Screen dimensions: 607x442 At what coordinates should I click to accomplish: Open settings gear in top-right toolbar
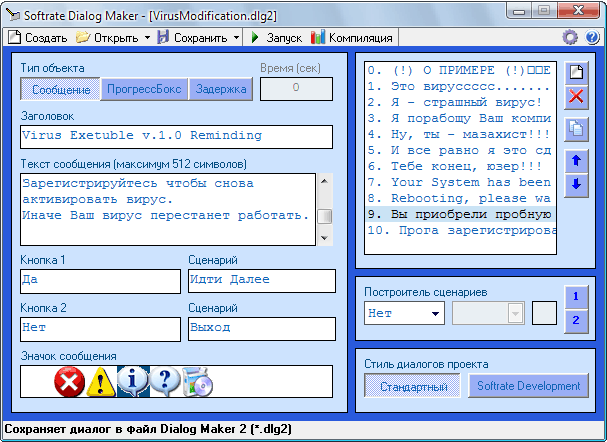570,37
